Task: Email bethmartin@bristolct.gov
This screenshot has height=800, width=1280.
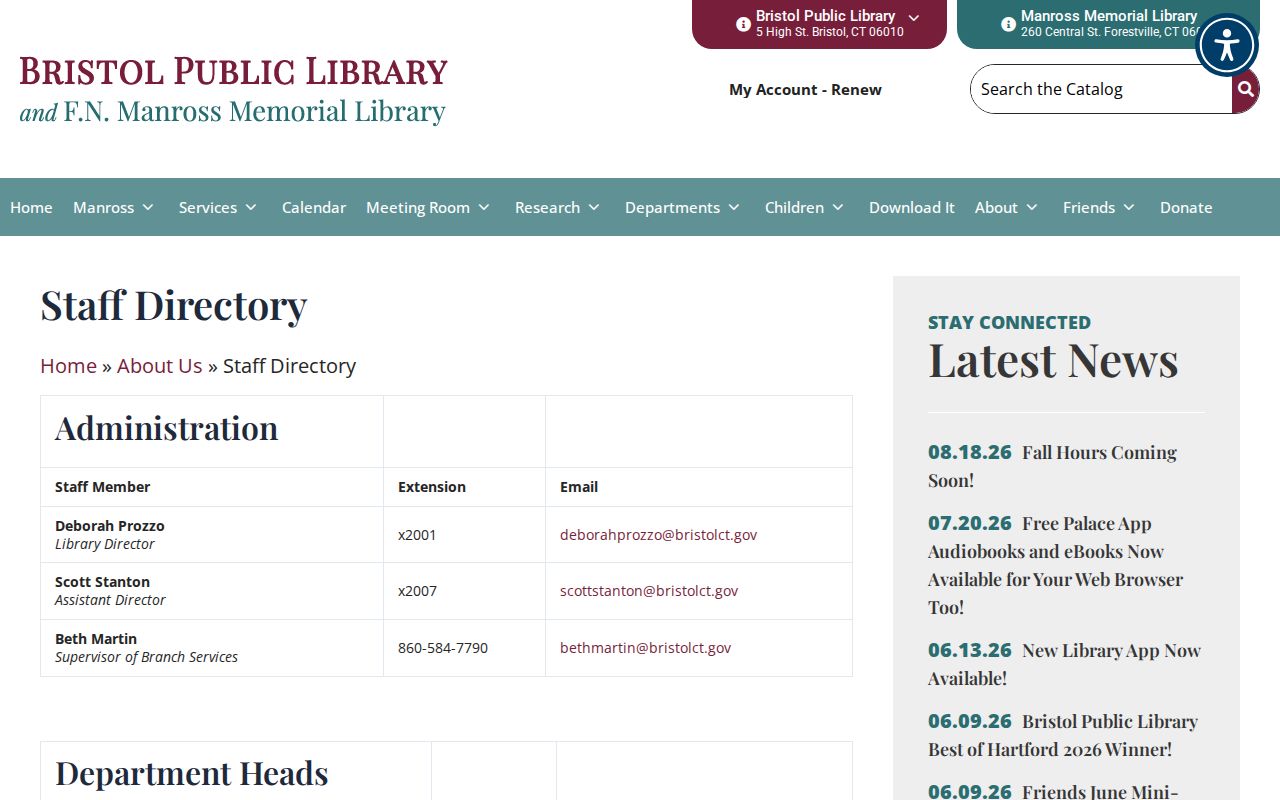Action: 645,648
